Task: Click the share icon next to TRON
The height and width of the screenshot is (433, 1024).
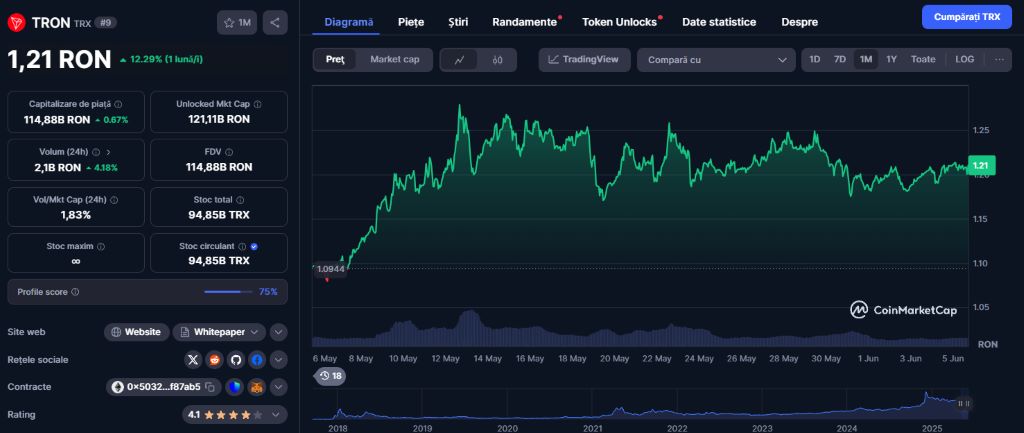Action: tap(275, 22)
